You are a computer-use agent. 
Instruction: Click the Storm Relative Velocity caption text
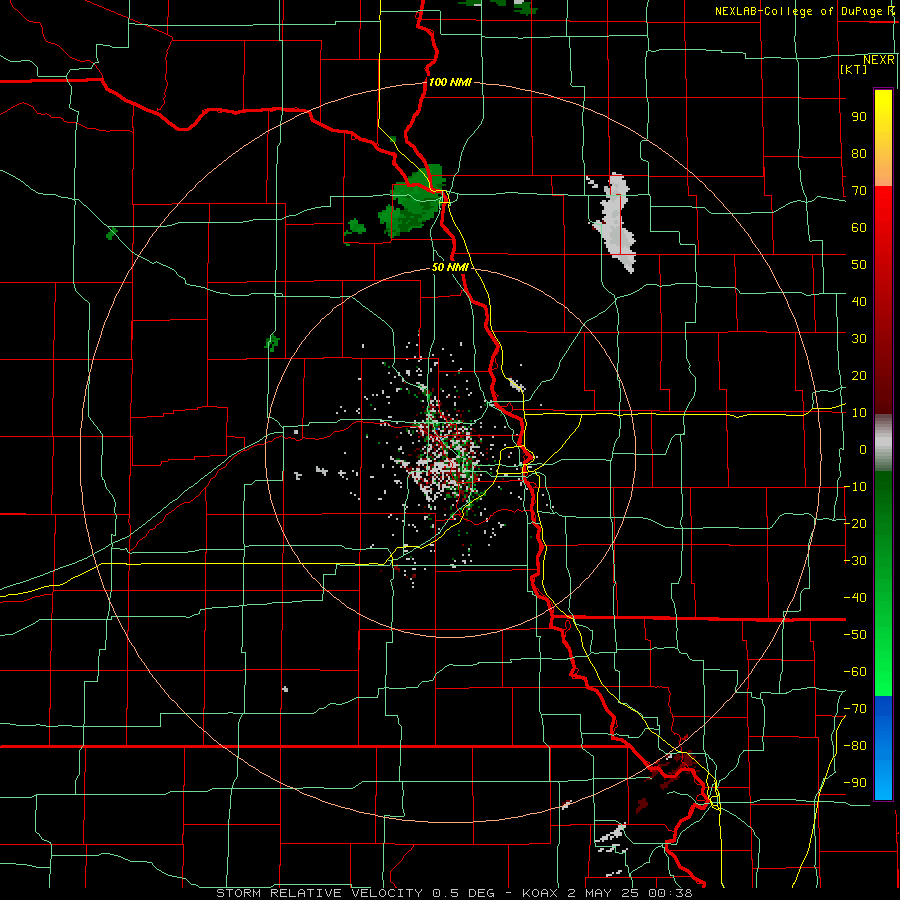pyautogui.click(x=453, y=893)
